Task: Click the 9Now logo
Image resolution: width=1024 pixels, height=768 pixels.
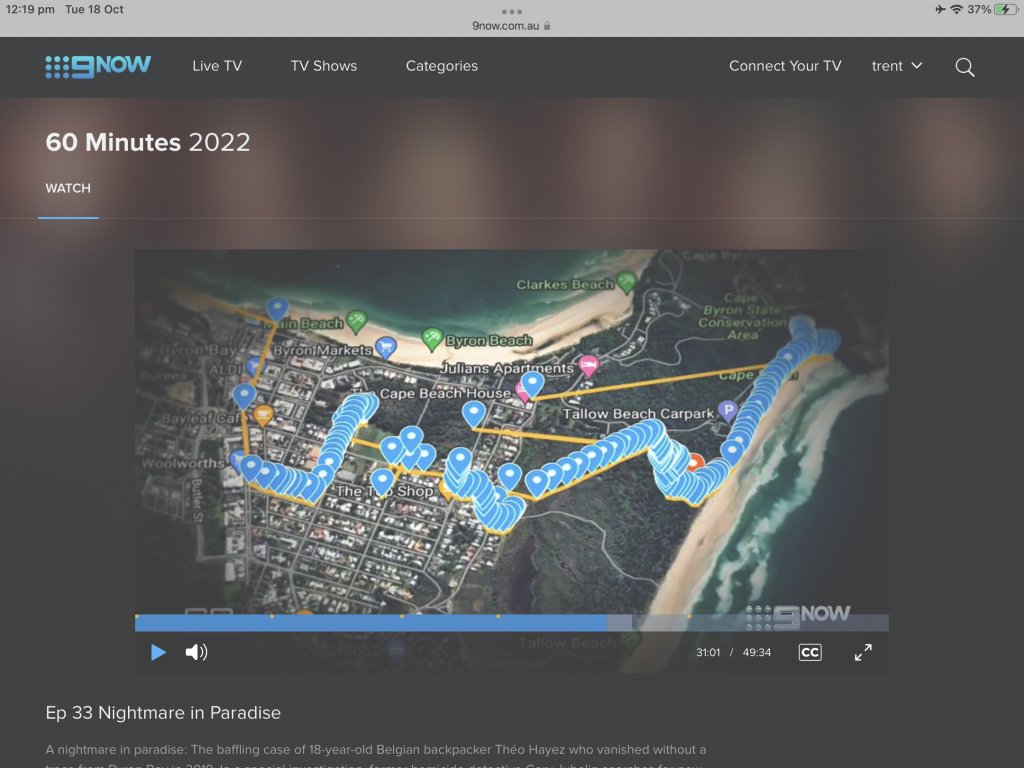Action: coord(98,66)
